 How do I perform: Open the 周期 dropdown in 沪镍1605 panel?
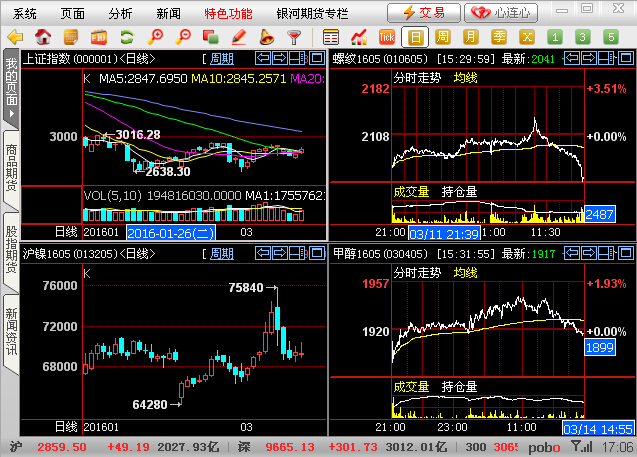pos(219,254)
